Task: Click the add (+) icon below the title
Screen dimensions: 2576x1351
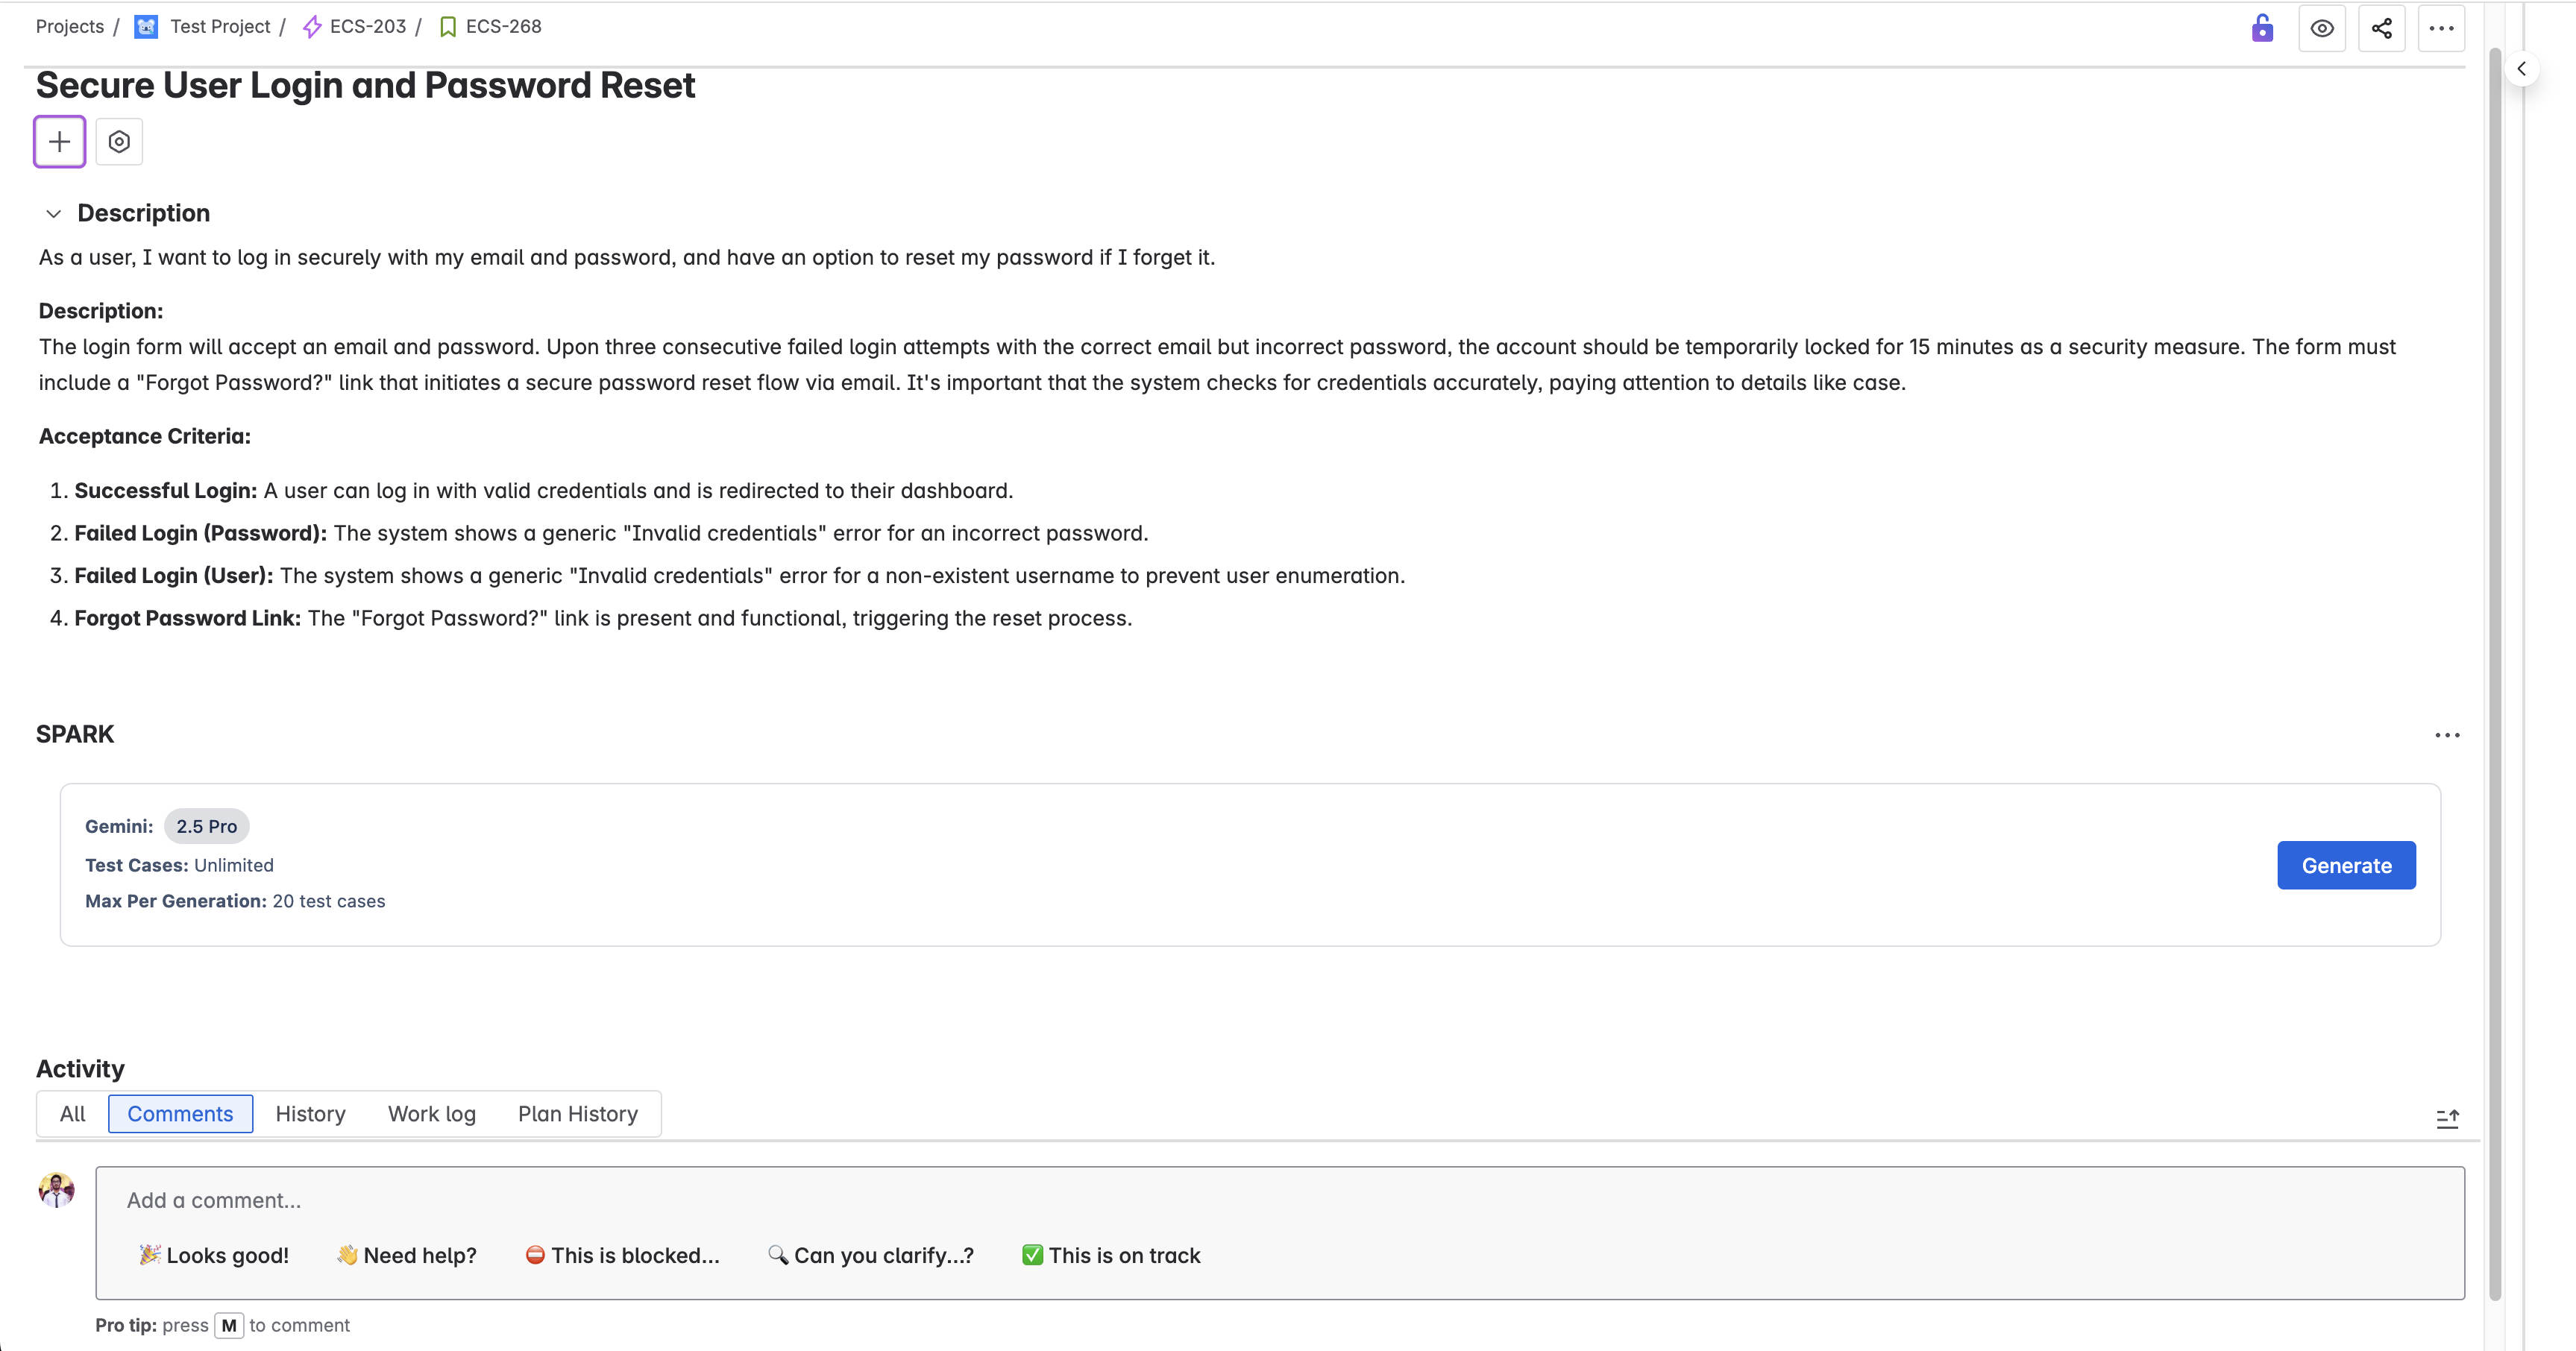Action: (x=58, y=141)
